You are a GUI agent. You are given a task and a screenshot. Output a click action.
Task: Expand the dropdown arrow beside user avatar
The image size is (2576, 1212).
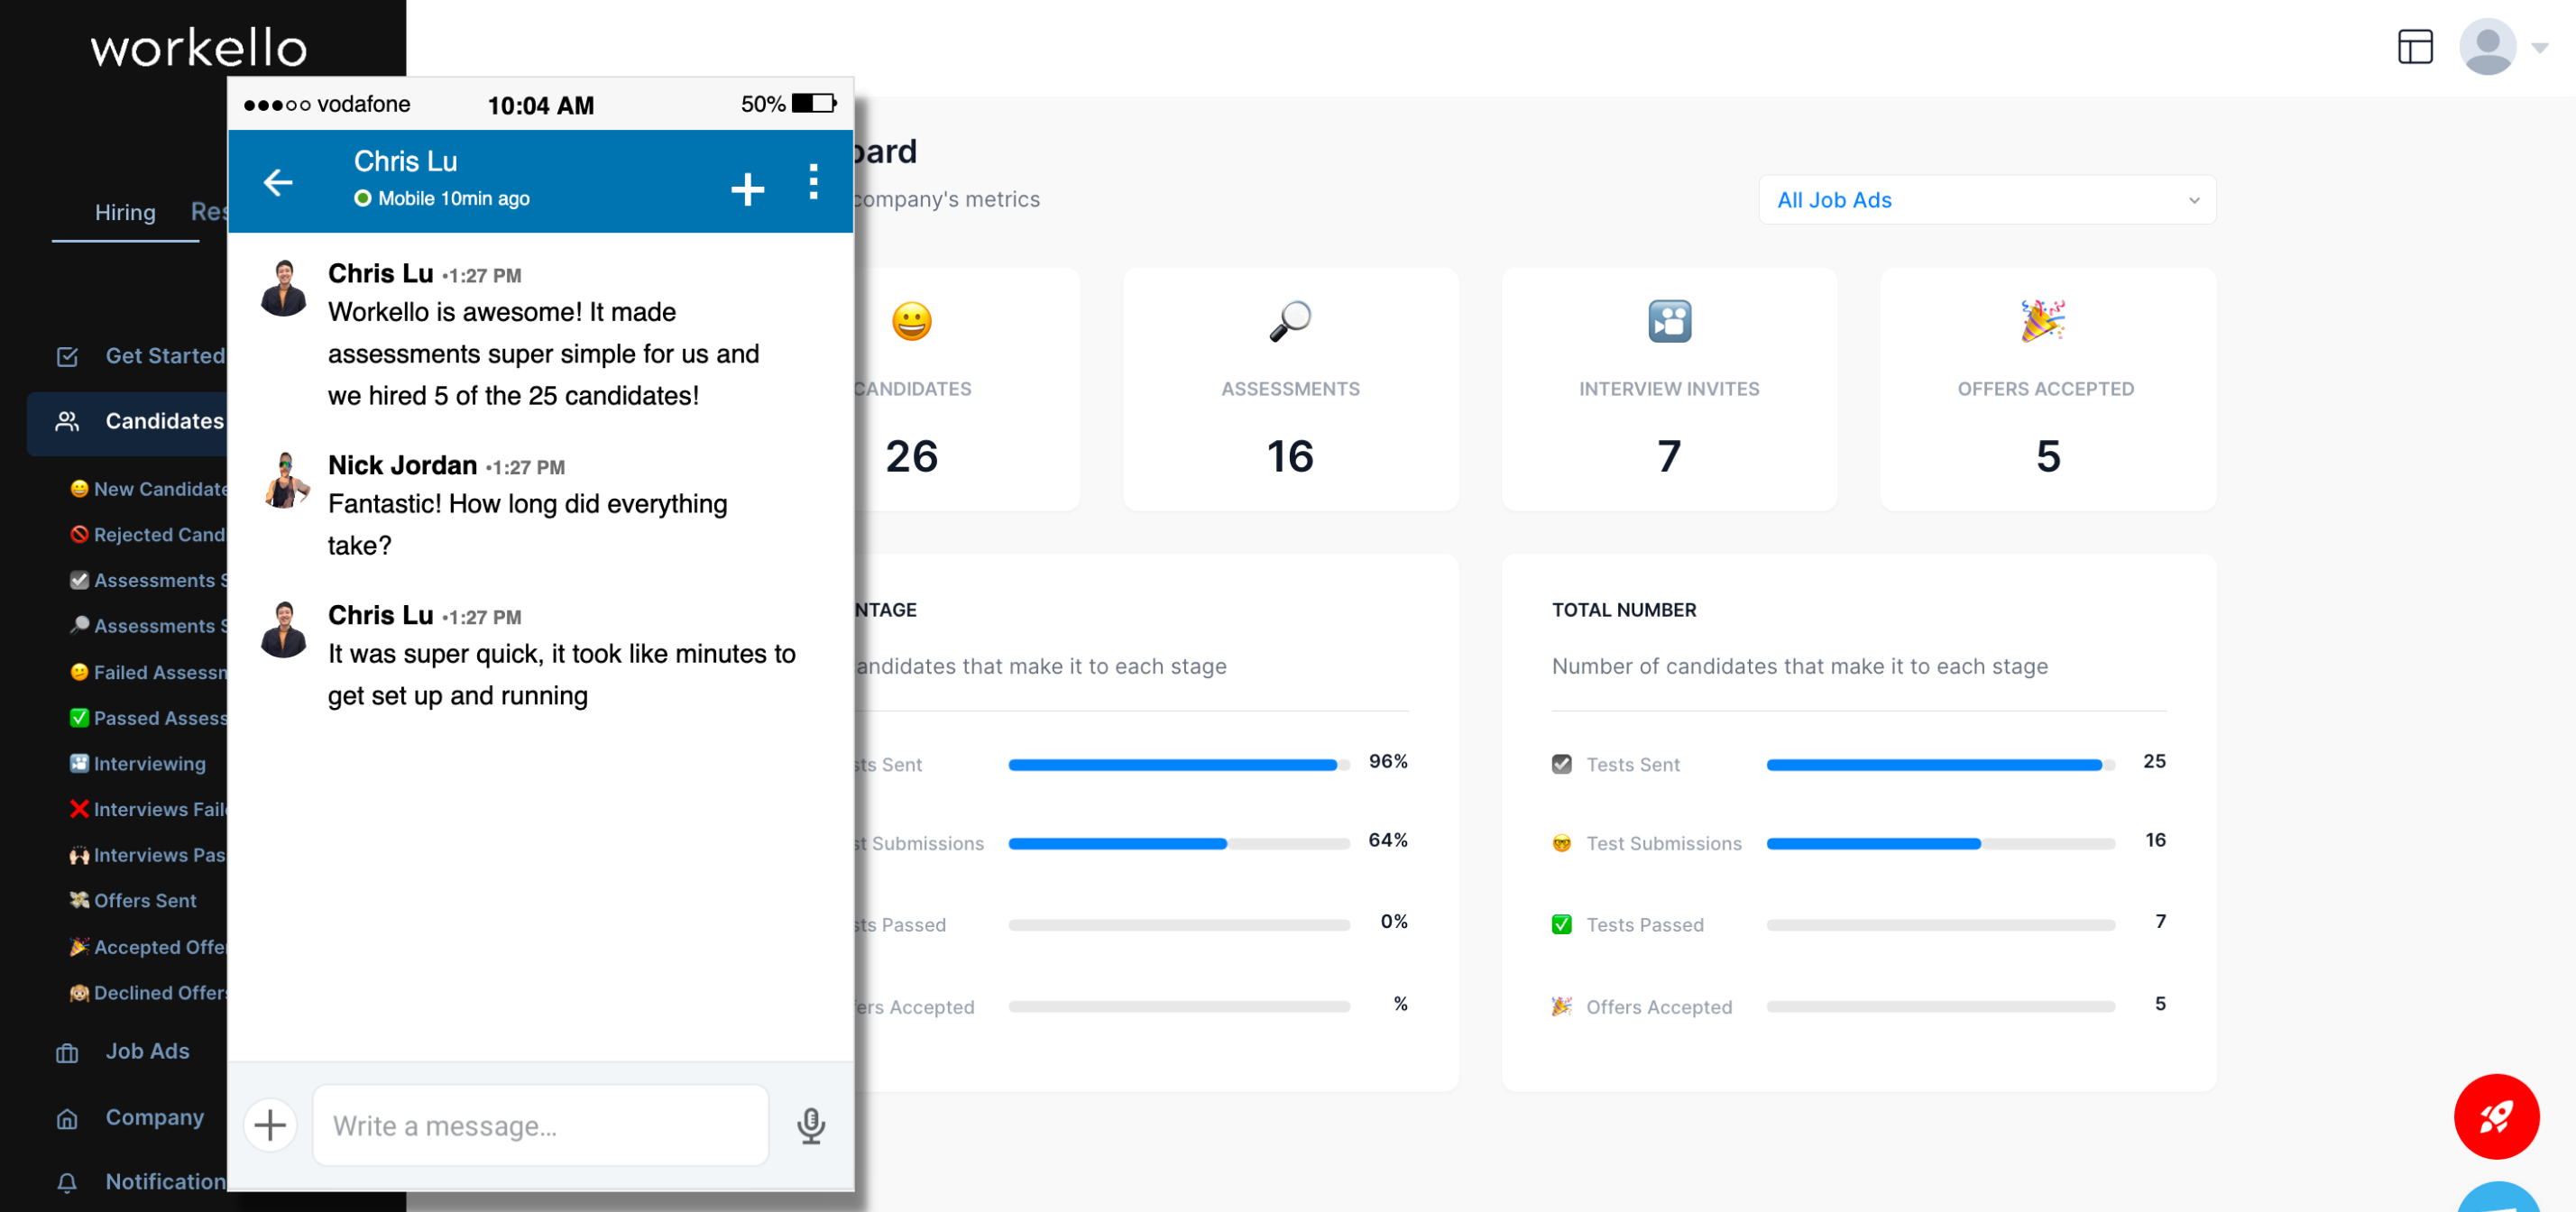(x=2540, y=48)
